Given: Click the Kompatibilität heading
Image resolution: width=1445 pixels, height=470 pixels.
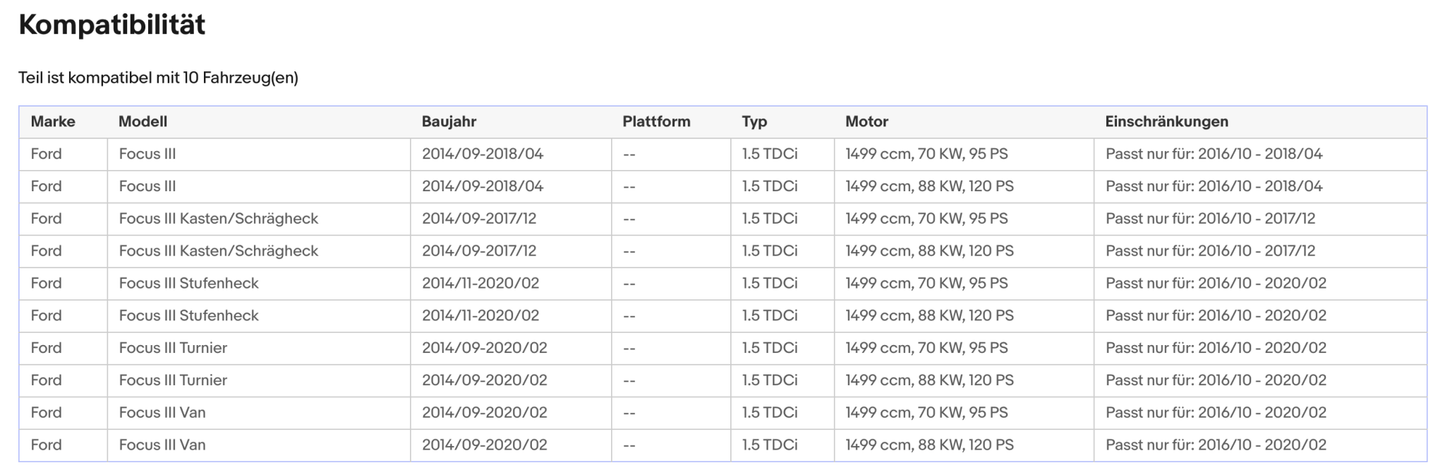Looking at the screenshot, I should [x=112, y=26].
